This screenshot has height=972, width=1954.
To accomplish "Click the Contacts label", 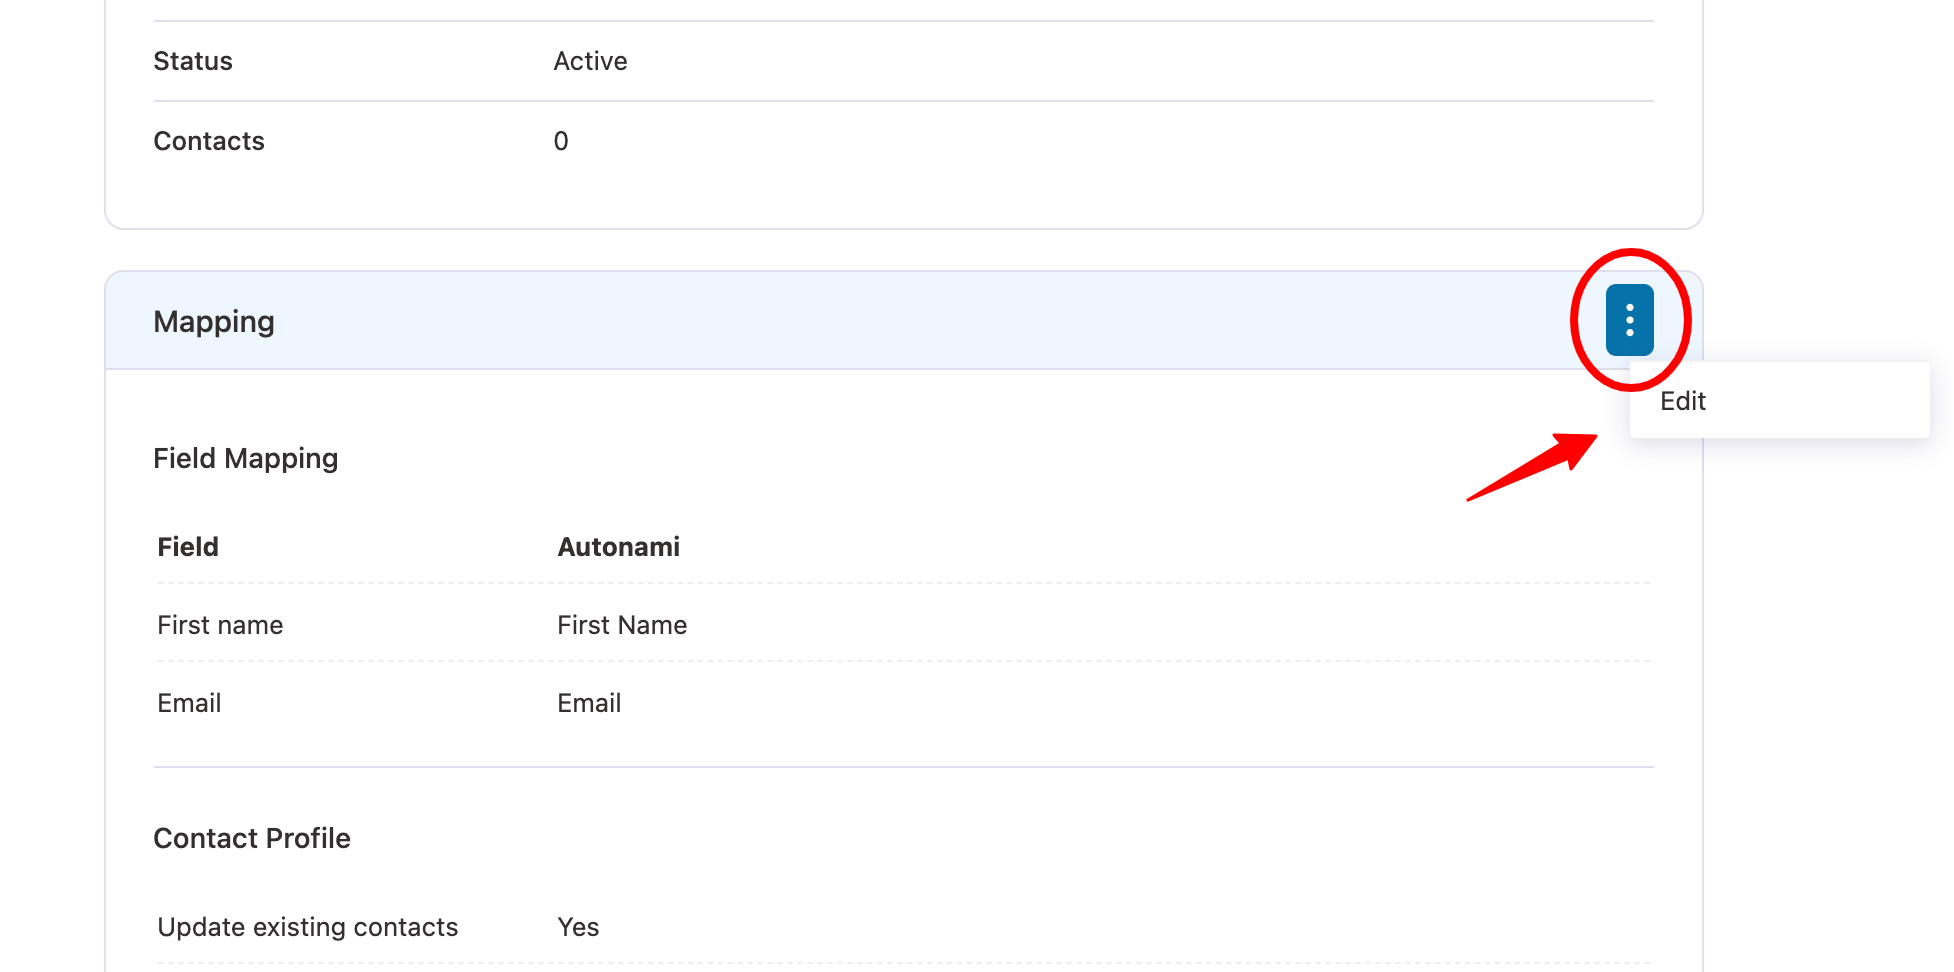I will (209, 141).
